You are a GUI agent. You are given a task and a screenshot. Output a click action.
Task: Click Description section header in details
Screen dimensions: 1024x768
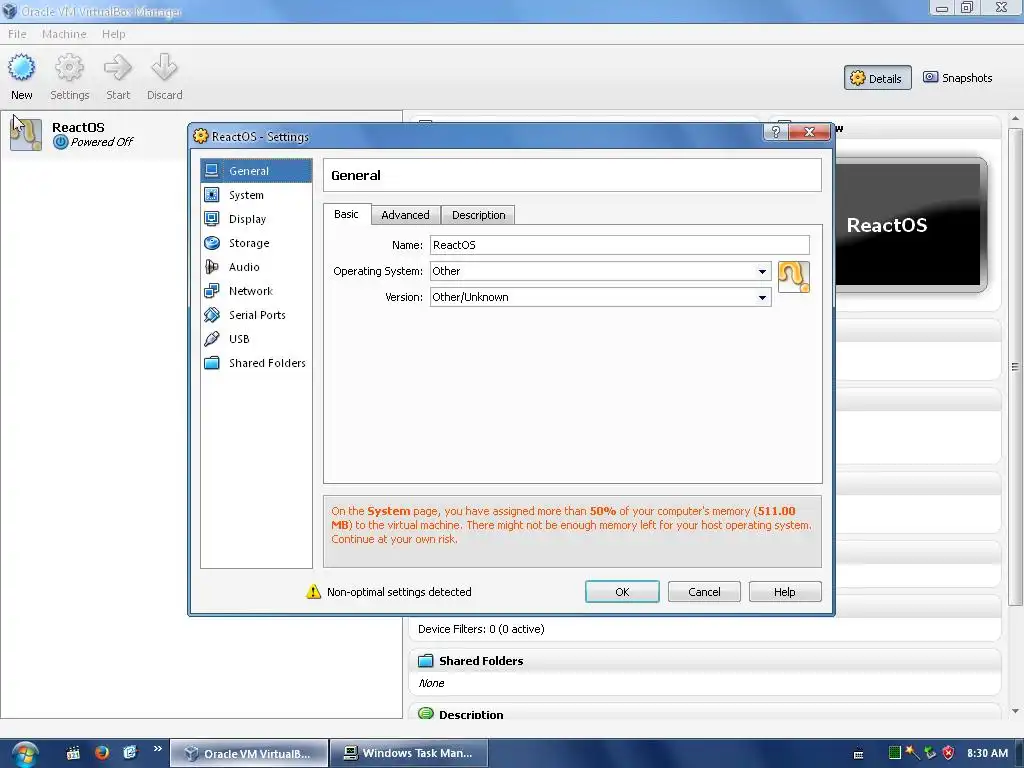click(471, 714)
